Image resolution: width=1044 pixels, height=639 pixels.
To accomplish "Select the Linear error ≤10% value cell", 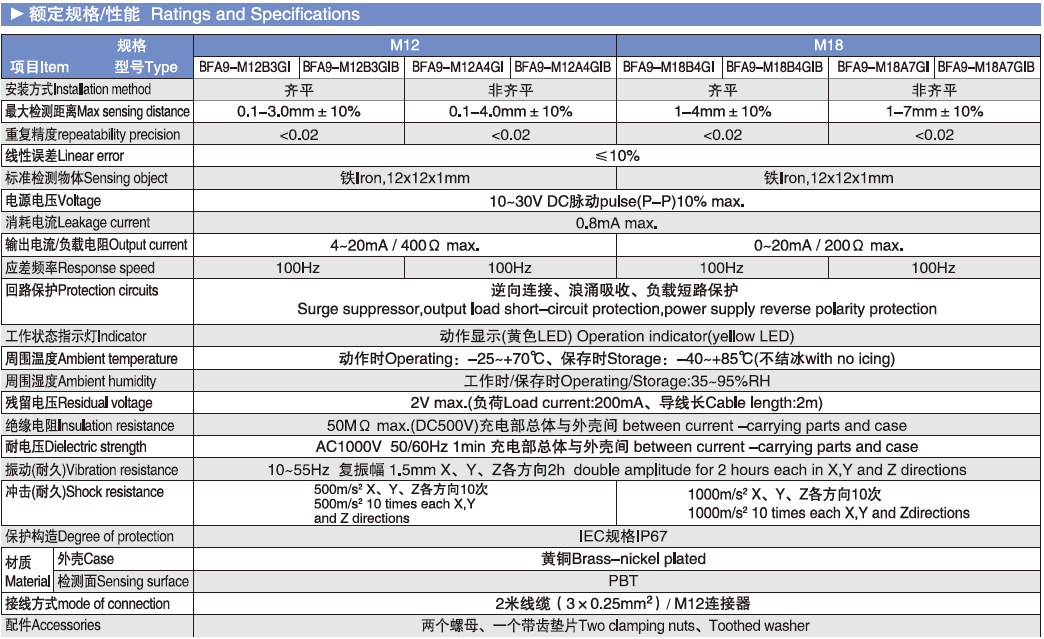I will [616, 156].
